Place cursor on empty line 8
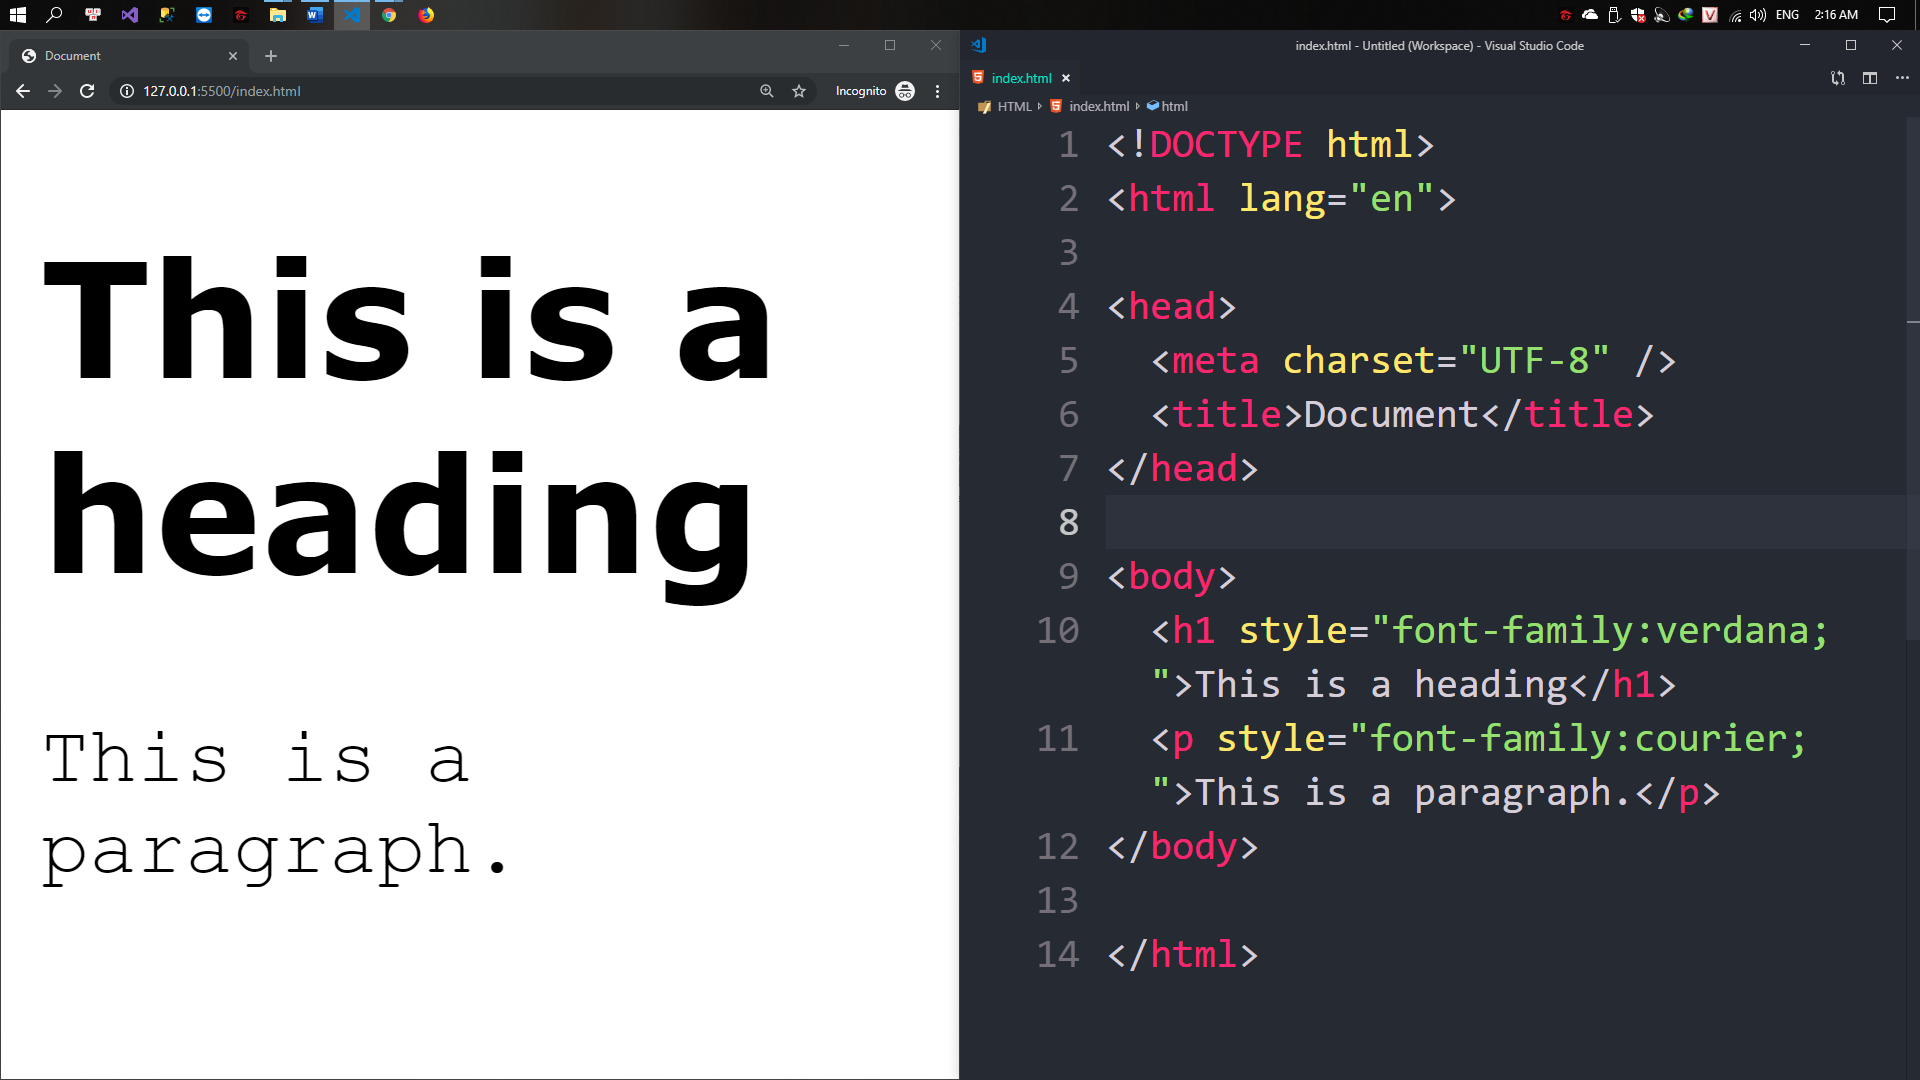 (x=1400, y=522)
